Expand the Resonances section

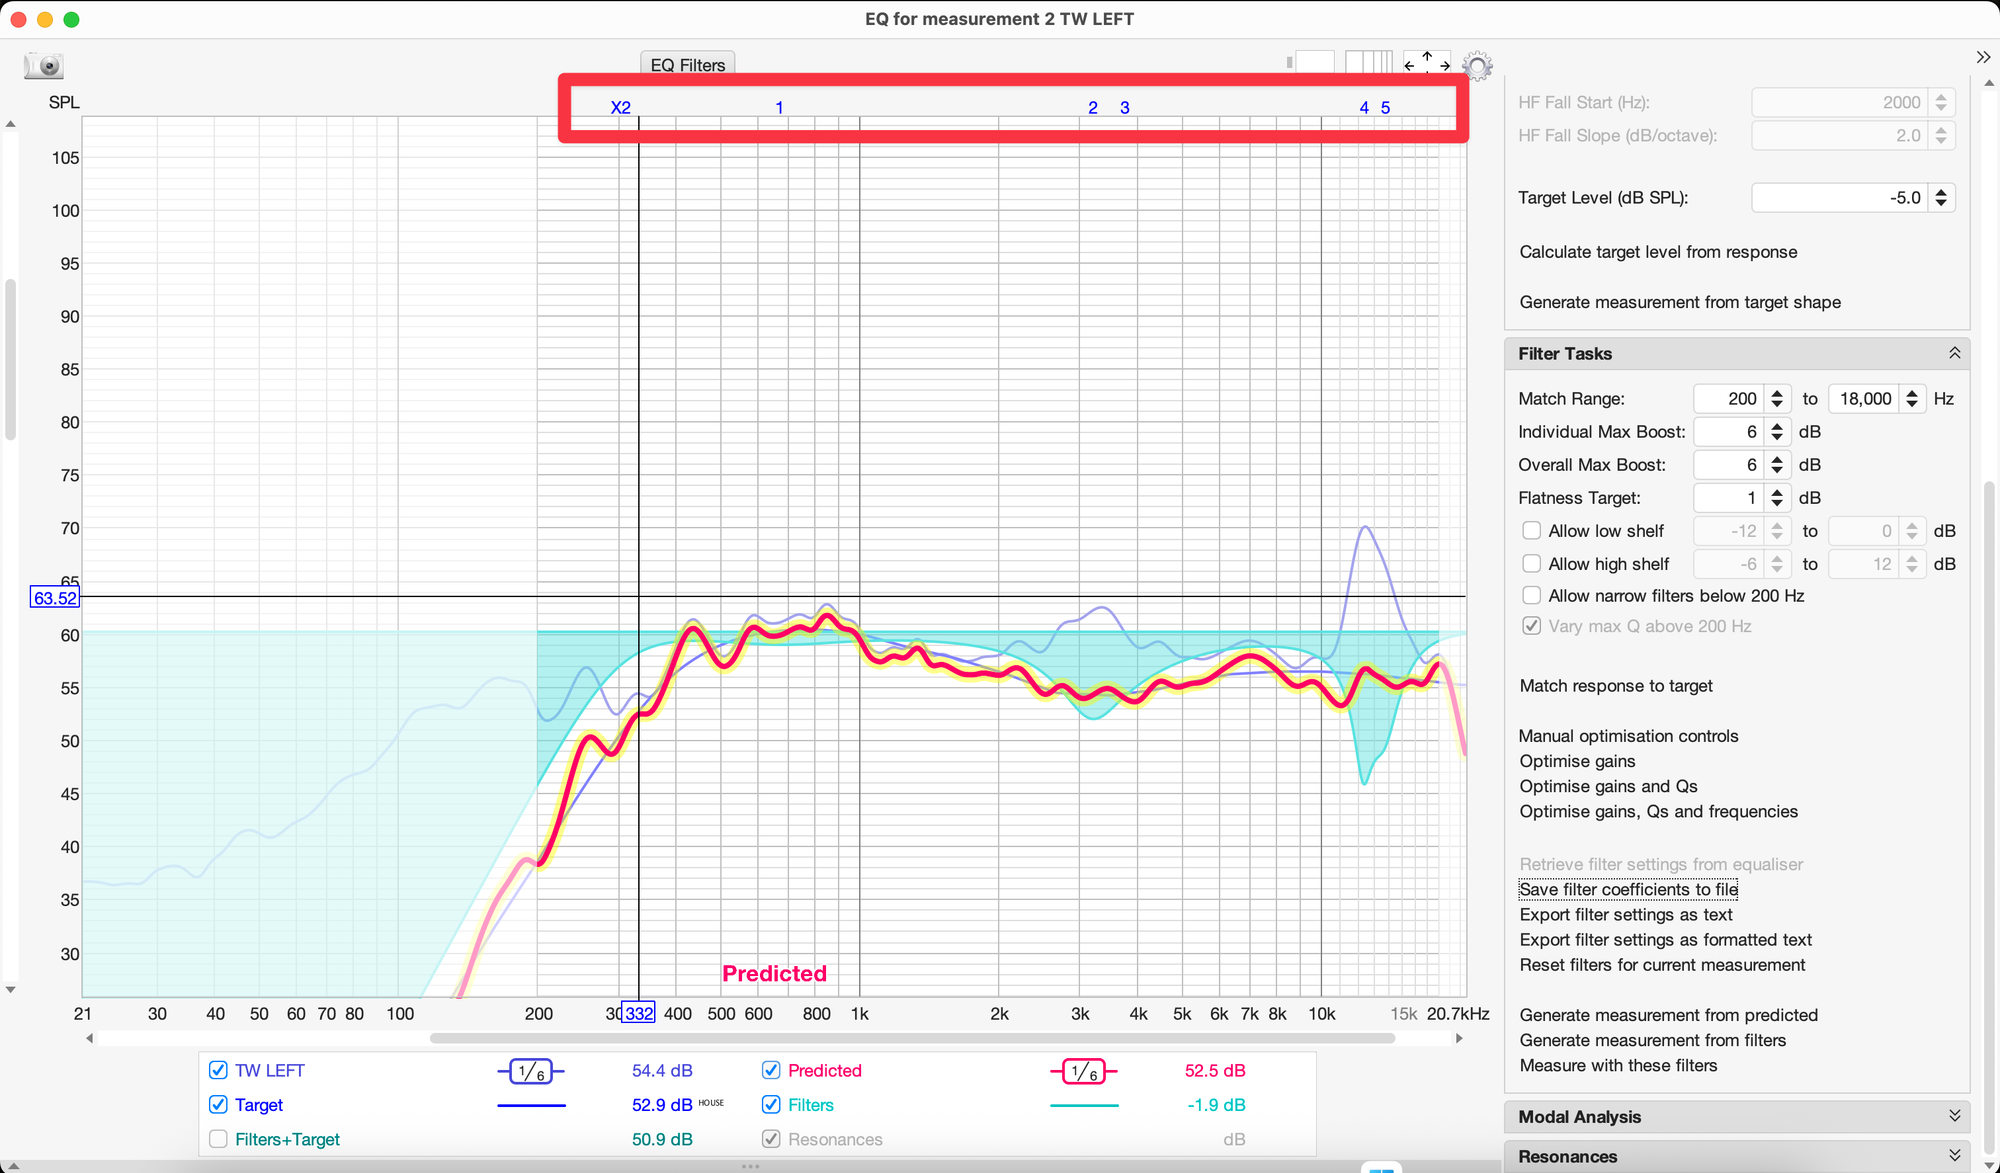click(1954, 1156)
